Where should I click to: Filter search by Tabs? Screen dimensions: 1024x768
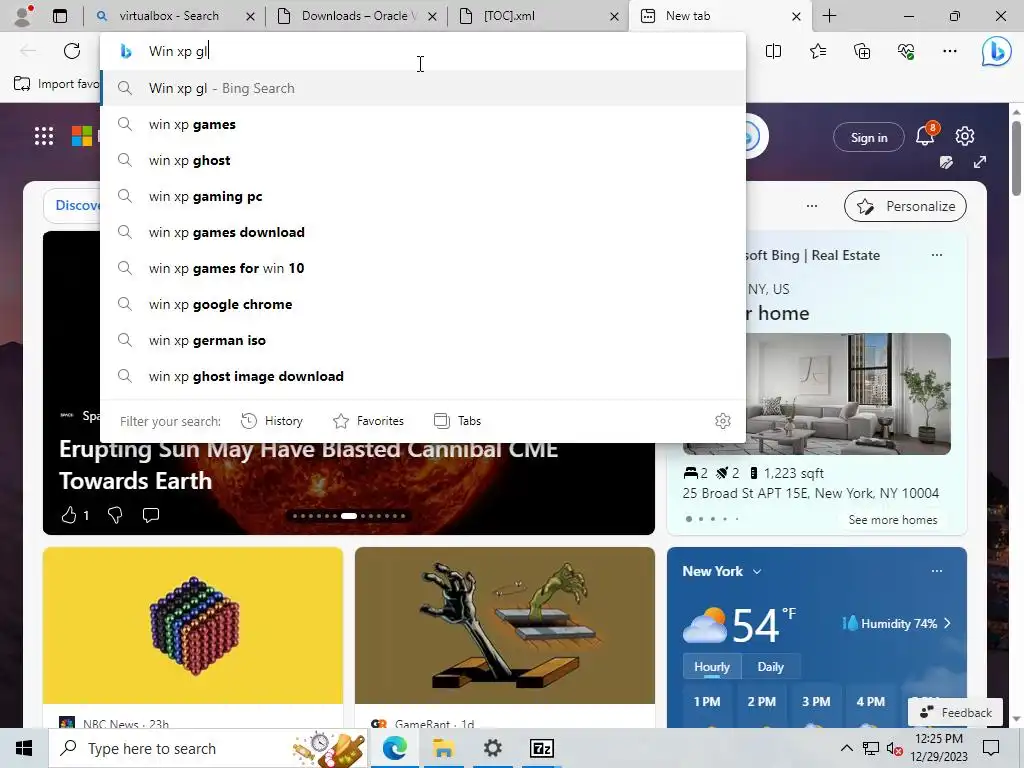(x=457, y=421)
